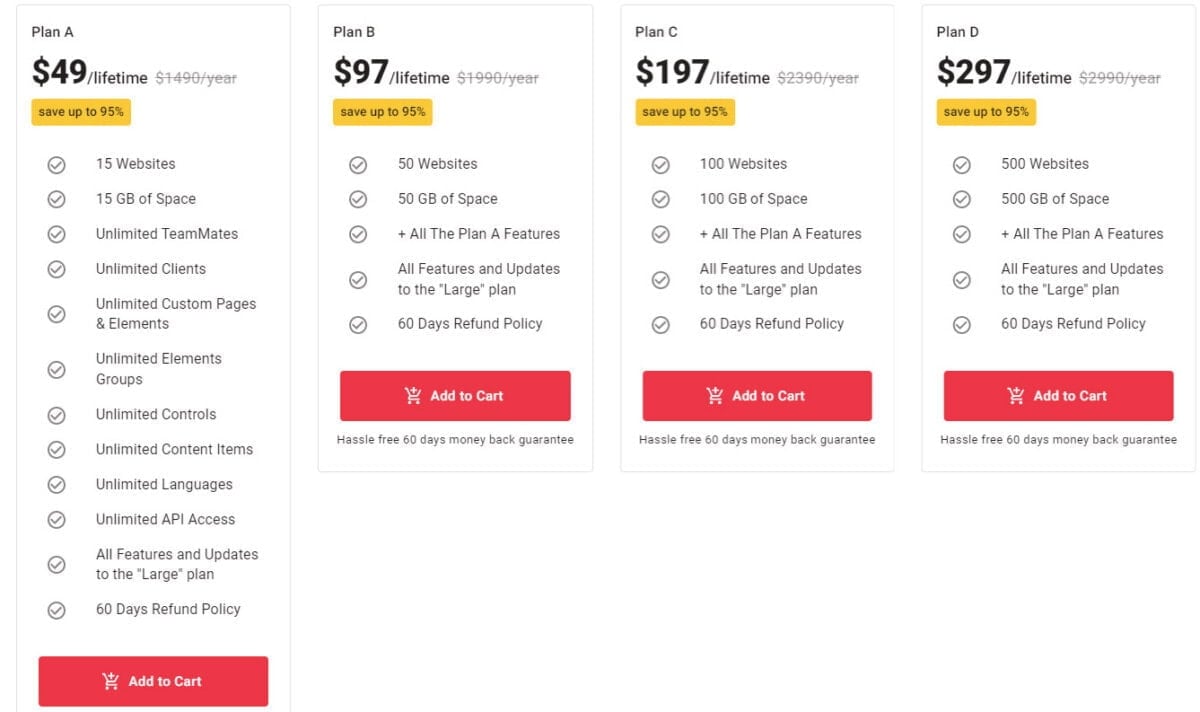Select the Unlimited Controls checkmark
The height and width of the screenshot is (712, 1200).
pyautogui.click(x=56, y=414)
